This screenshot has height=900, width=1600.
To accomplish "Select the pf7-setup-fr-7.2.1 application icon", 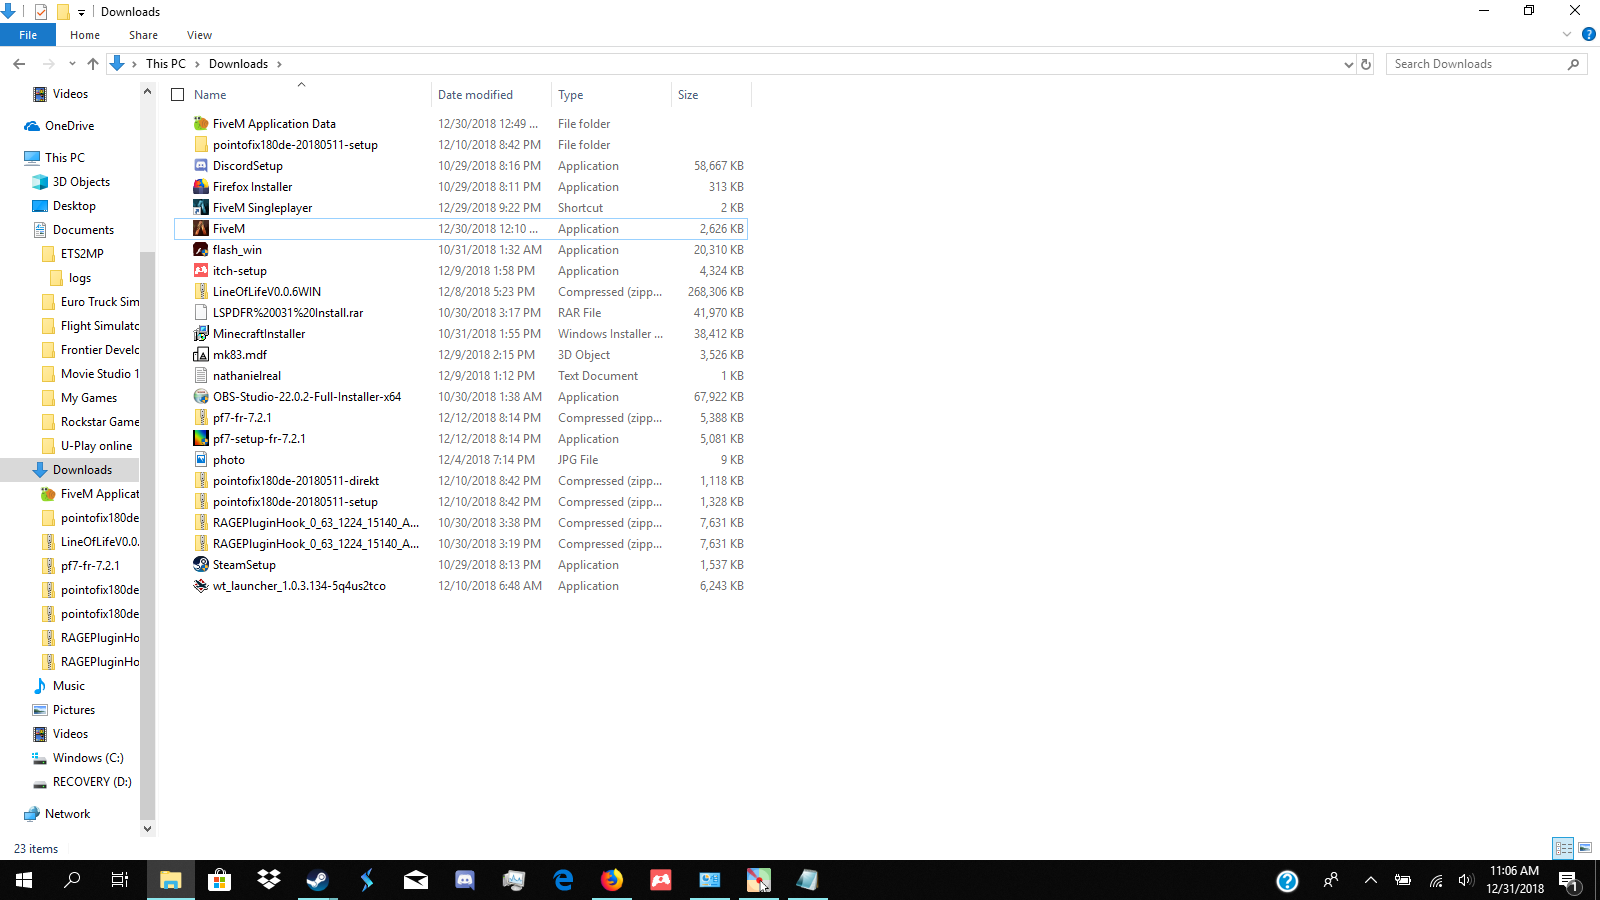I will pyautogui.click(x=201, y=439).
